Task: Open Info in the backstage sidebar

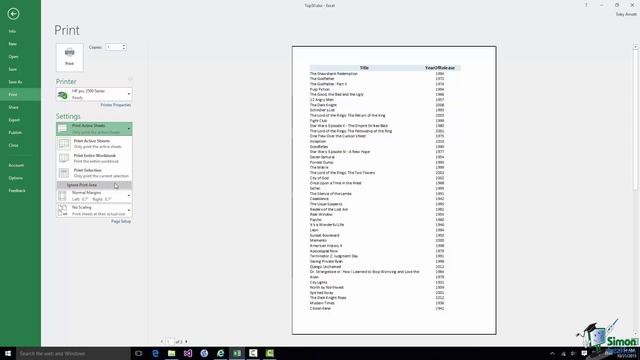Action: point(12,31)
